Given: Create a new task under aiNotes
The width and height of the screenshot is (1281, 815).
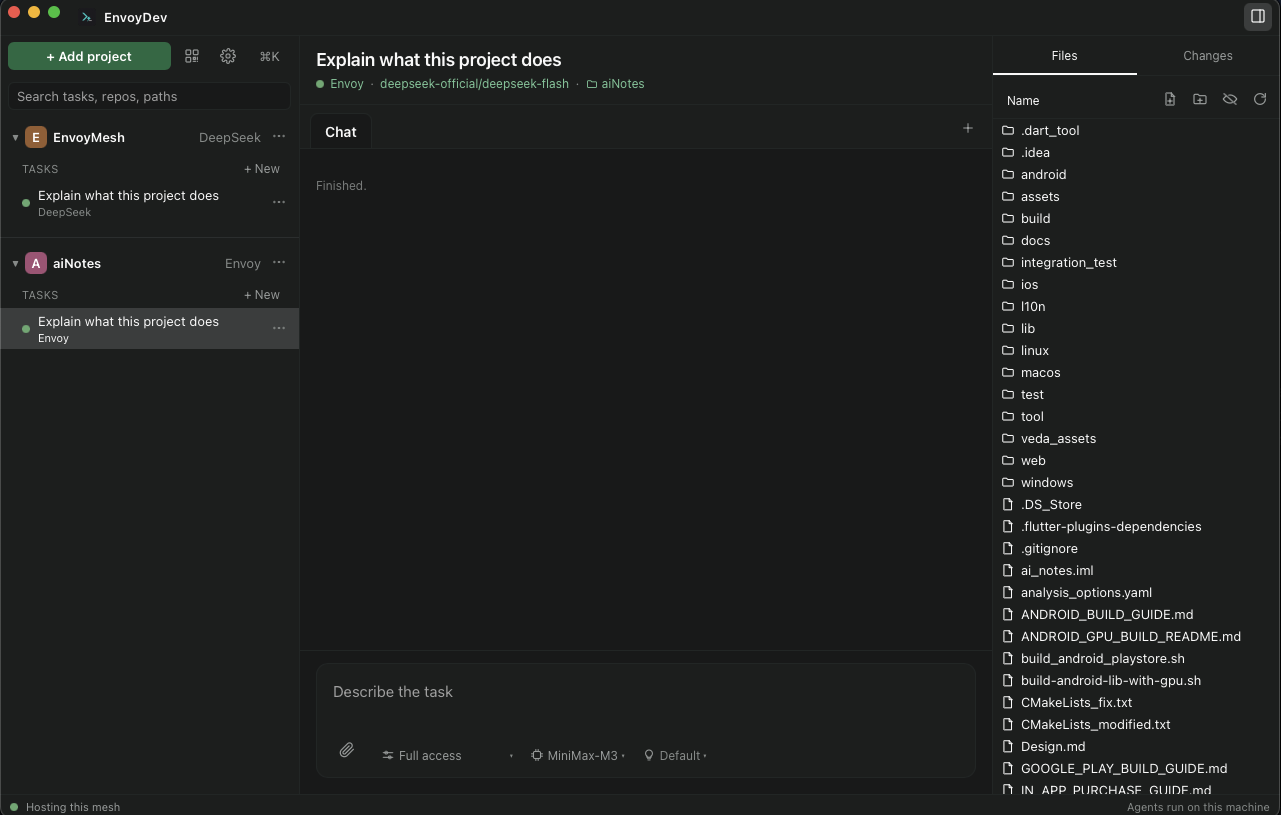Looking at the screenshot, I should pyautogui.click(x=262, y=295).
